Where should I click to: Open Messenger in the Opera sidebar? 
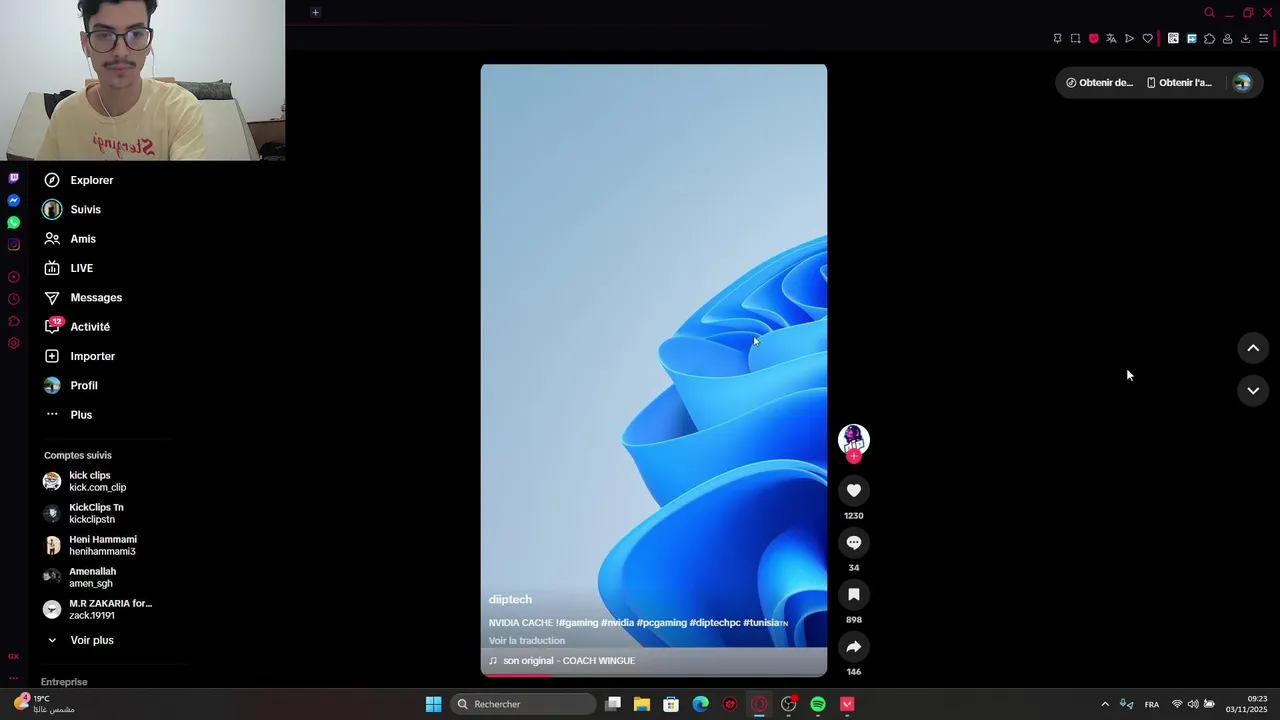click(13, 200)
